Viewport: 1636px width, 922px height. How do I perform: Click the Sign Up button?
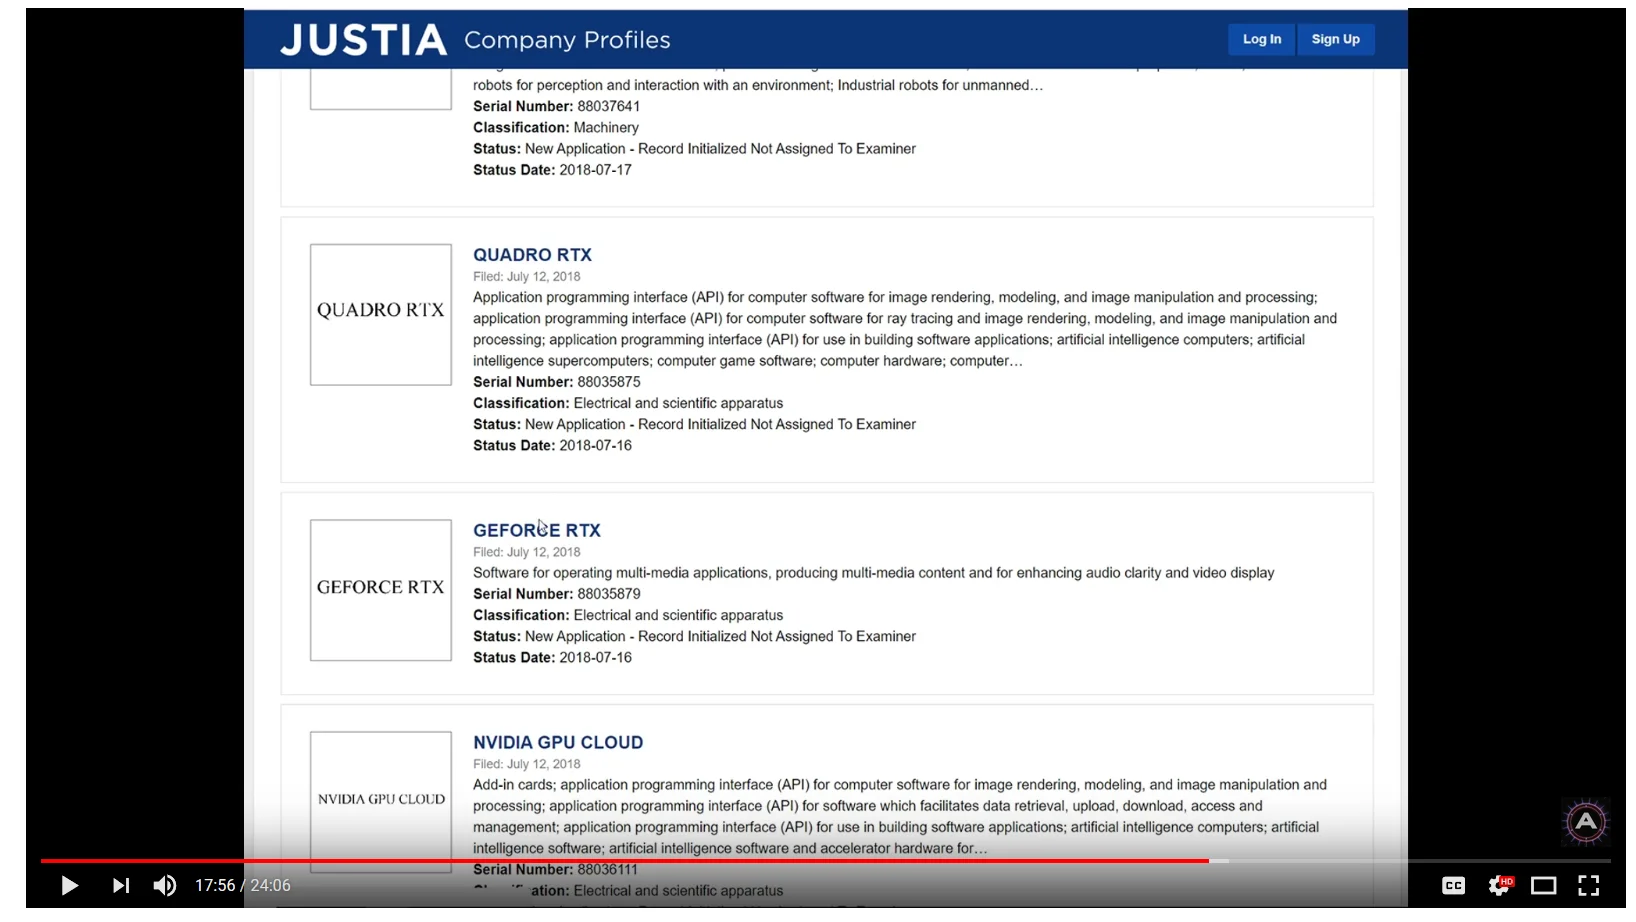coord(1336,39)
